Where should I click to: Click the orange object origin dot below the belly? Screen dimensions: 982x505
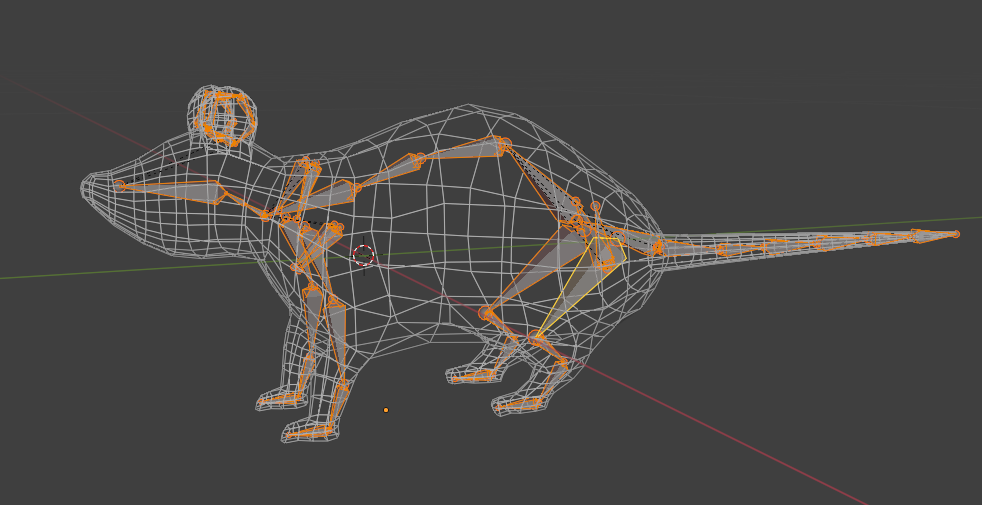click(x=386, y=410)
